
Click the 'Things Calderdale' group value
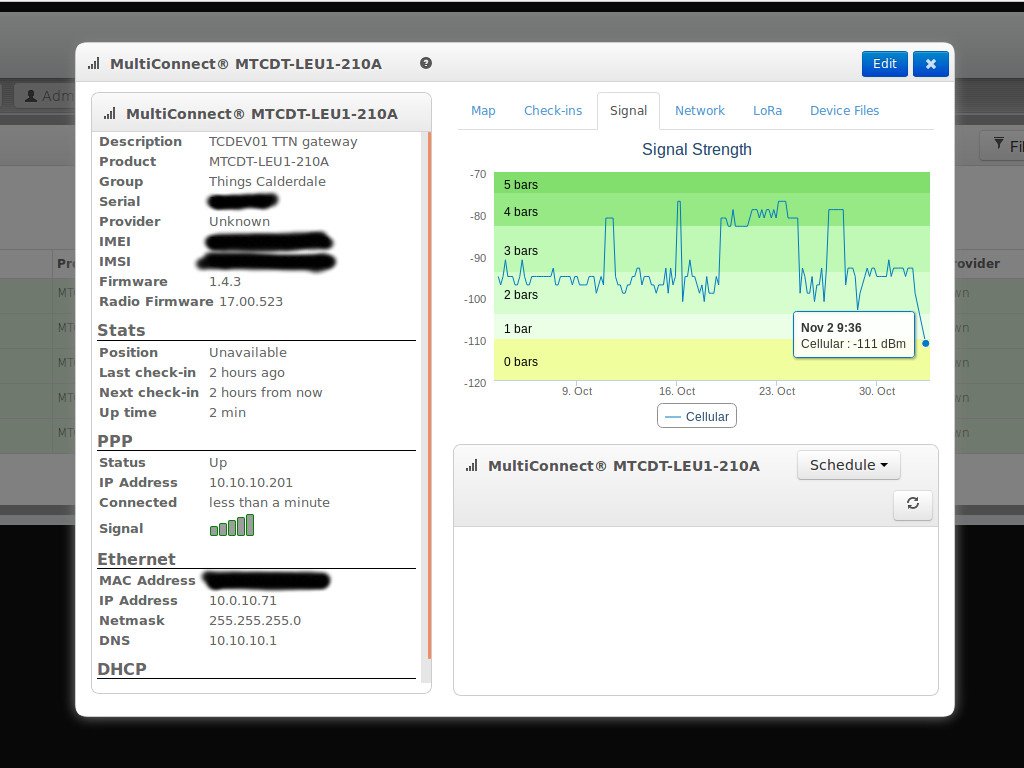267,182
